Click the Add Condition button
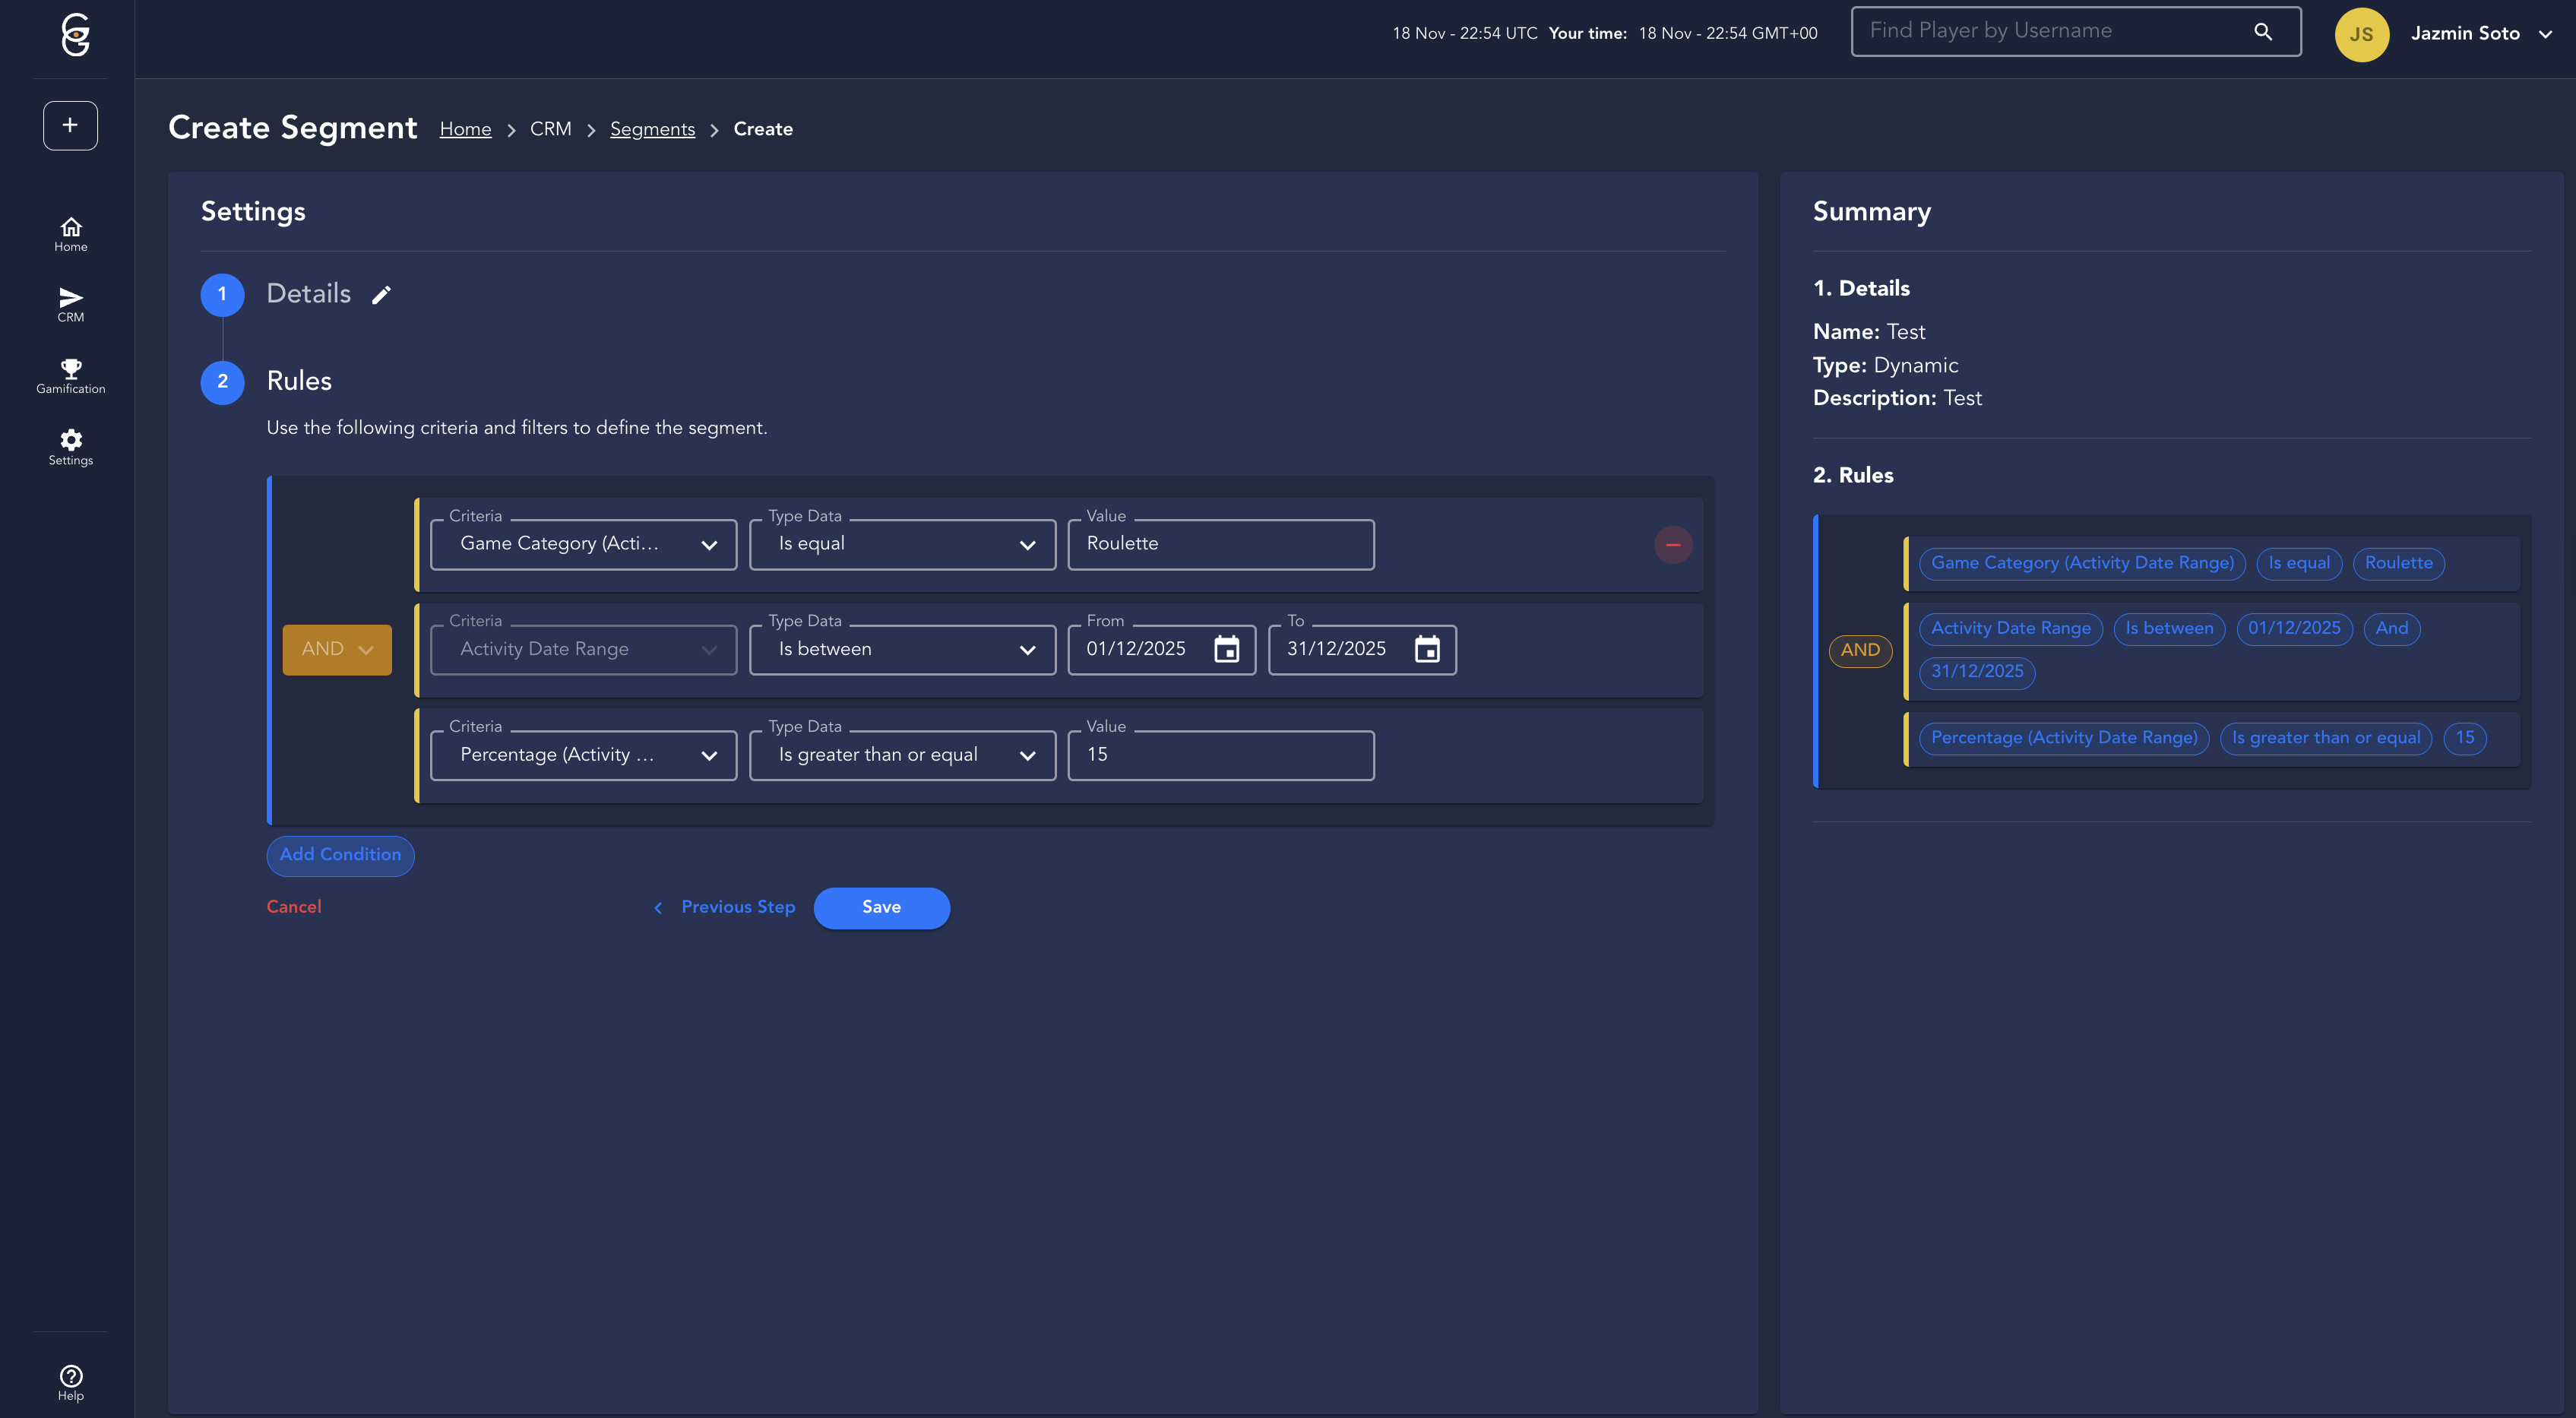Screen dimensions: 2576x1418 [x=340, y=855]
